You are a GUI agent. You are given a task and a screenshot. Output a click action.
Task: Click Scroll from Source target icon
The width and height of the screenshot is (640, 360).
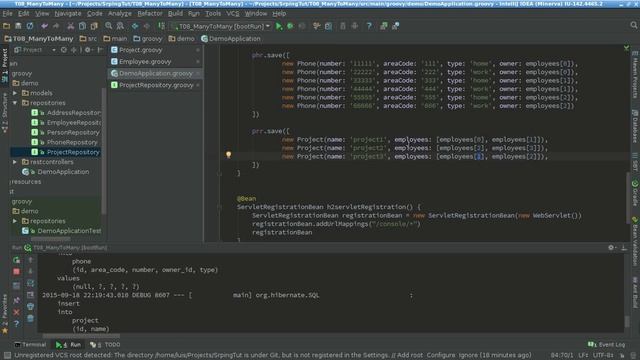tap(64, 50)
